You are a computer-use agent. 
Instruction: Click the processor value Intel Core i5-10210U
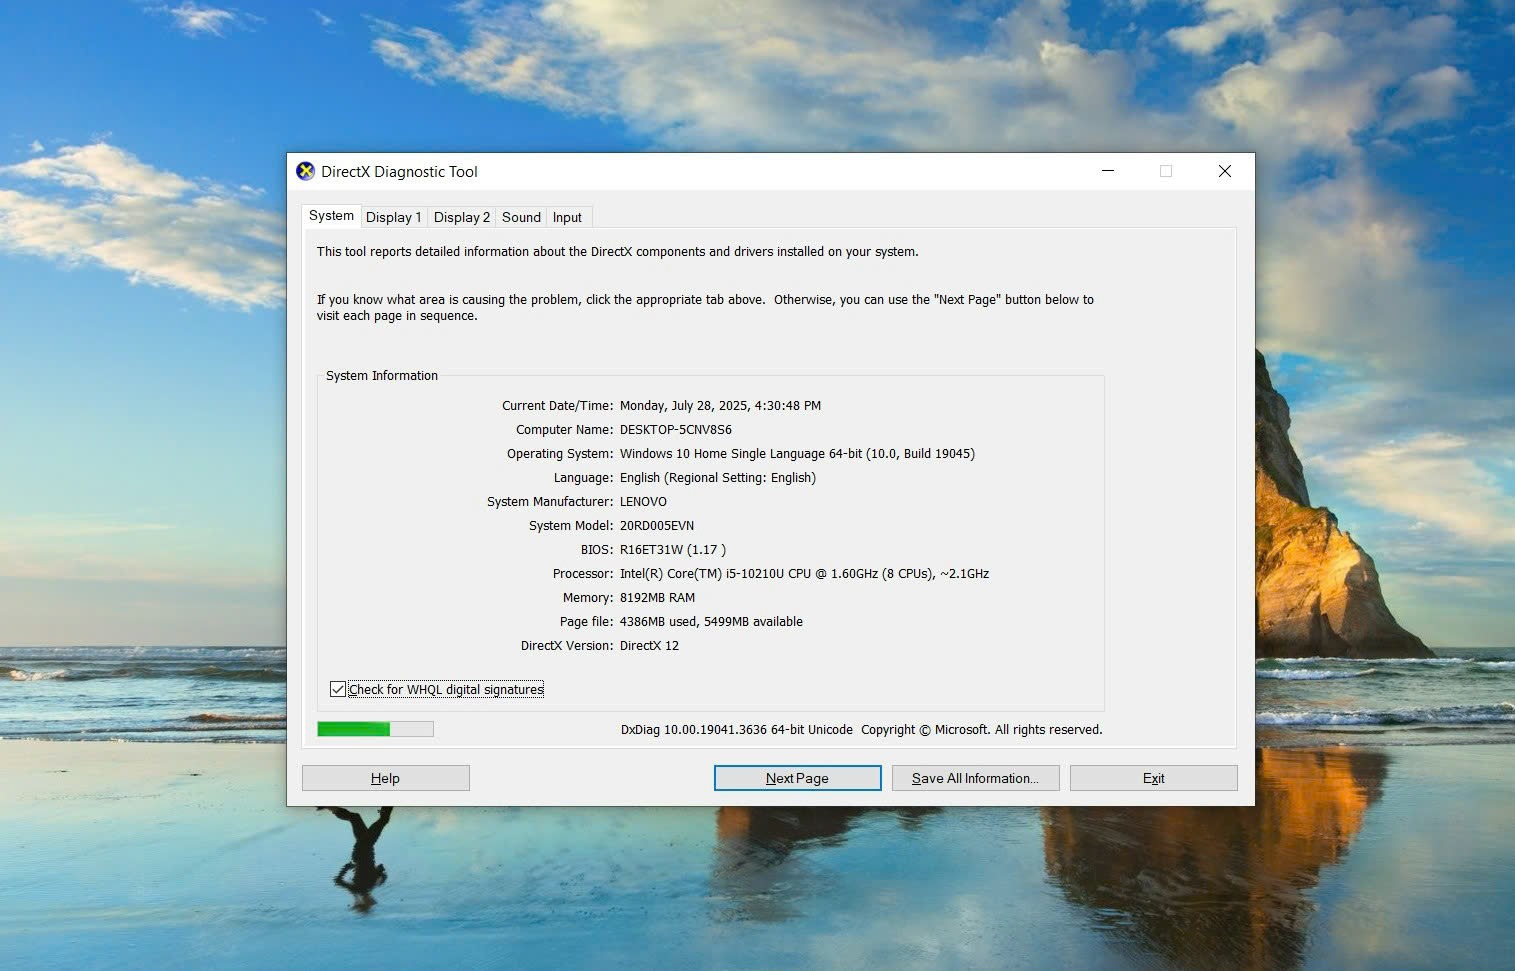[x=804, y=574]
